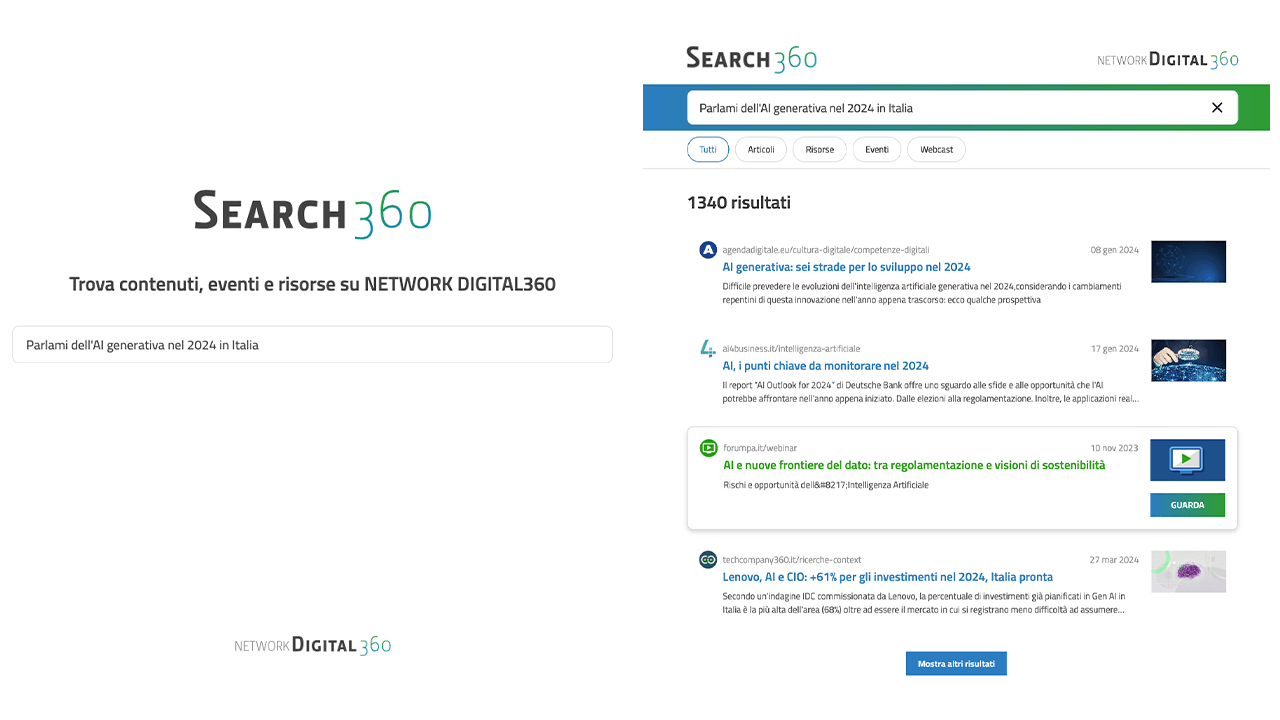Image resolution: width=1280 pixels, height=720 pixels.
Task: Clear the search query with X icon
Action: tap(1217, 108)
